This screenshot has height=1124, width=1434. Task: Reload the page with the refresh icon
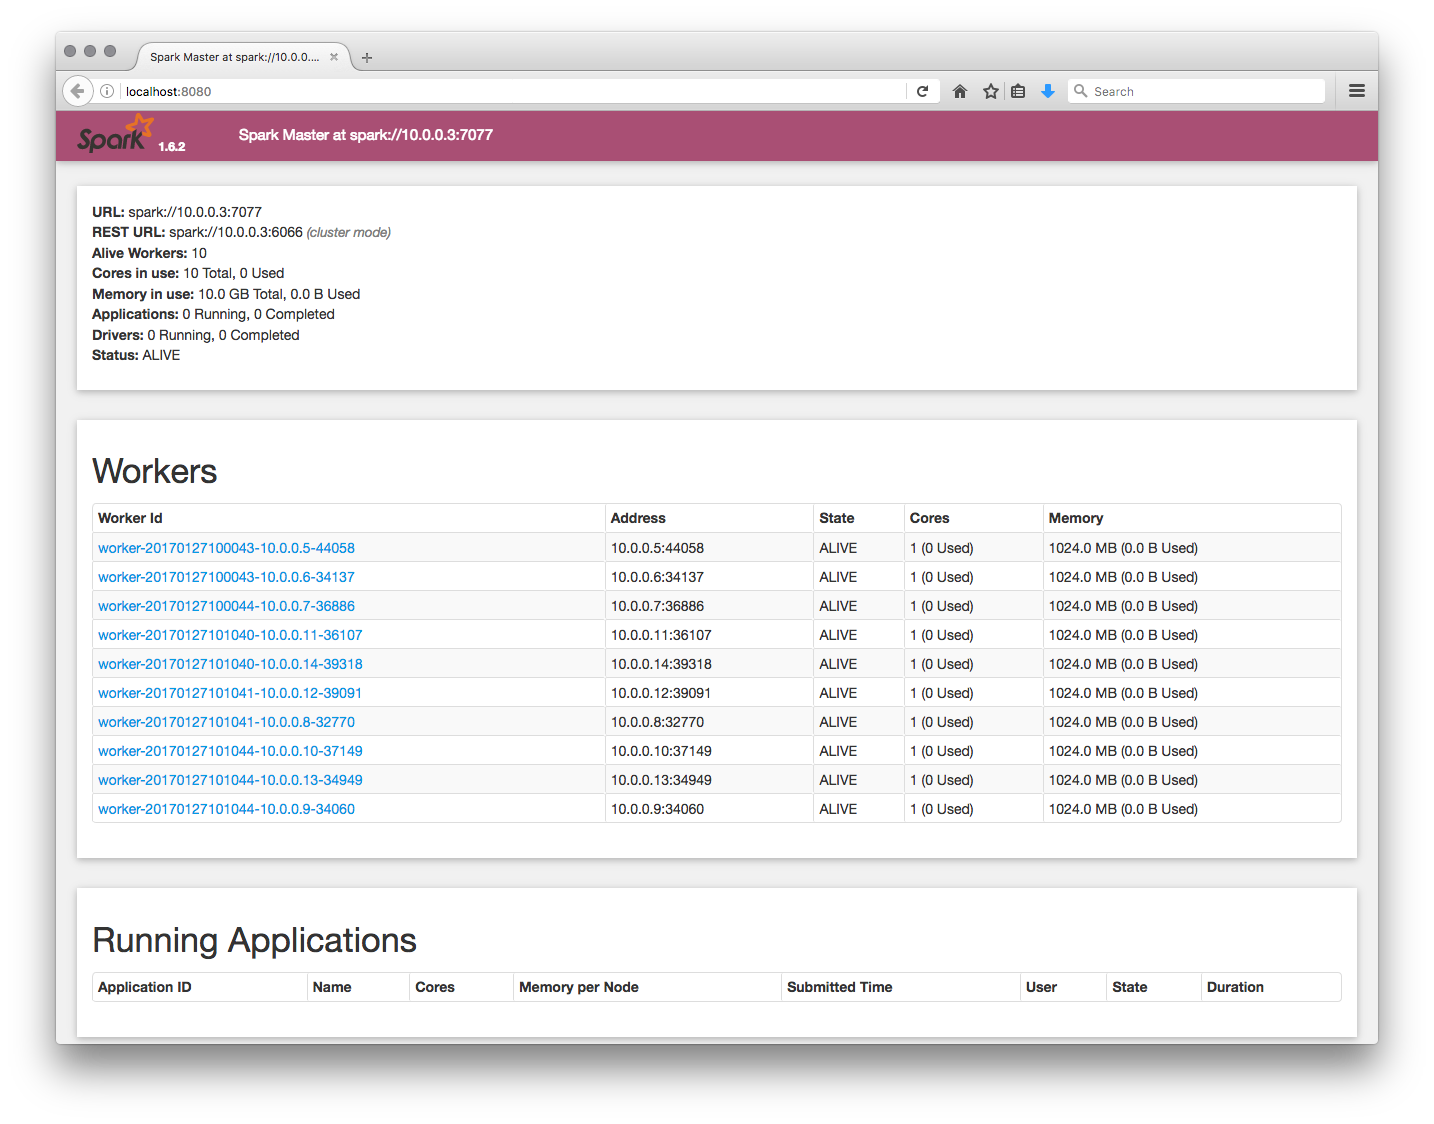pyautogui.click(x=923, y=91)
